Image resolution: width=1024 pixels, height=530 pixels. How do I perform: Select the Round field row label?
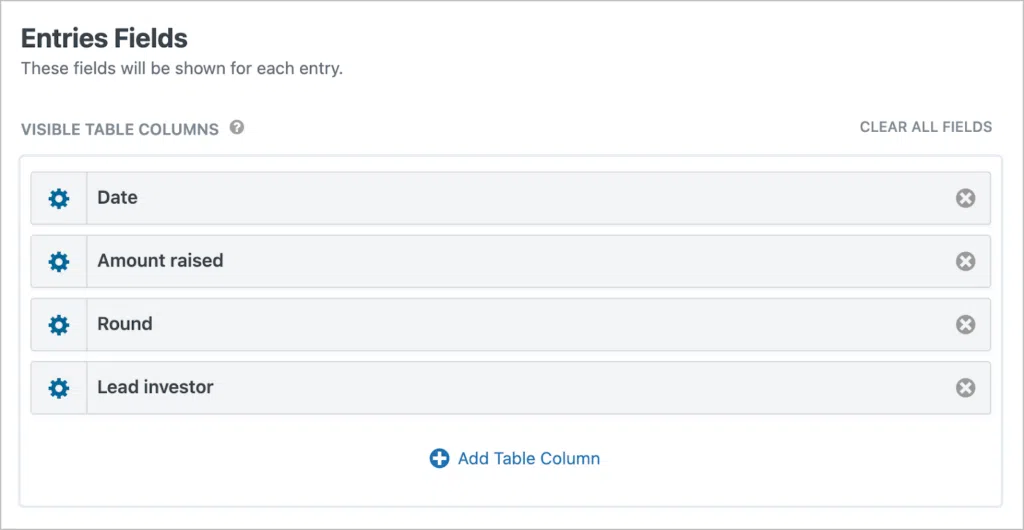(125, 324)
